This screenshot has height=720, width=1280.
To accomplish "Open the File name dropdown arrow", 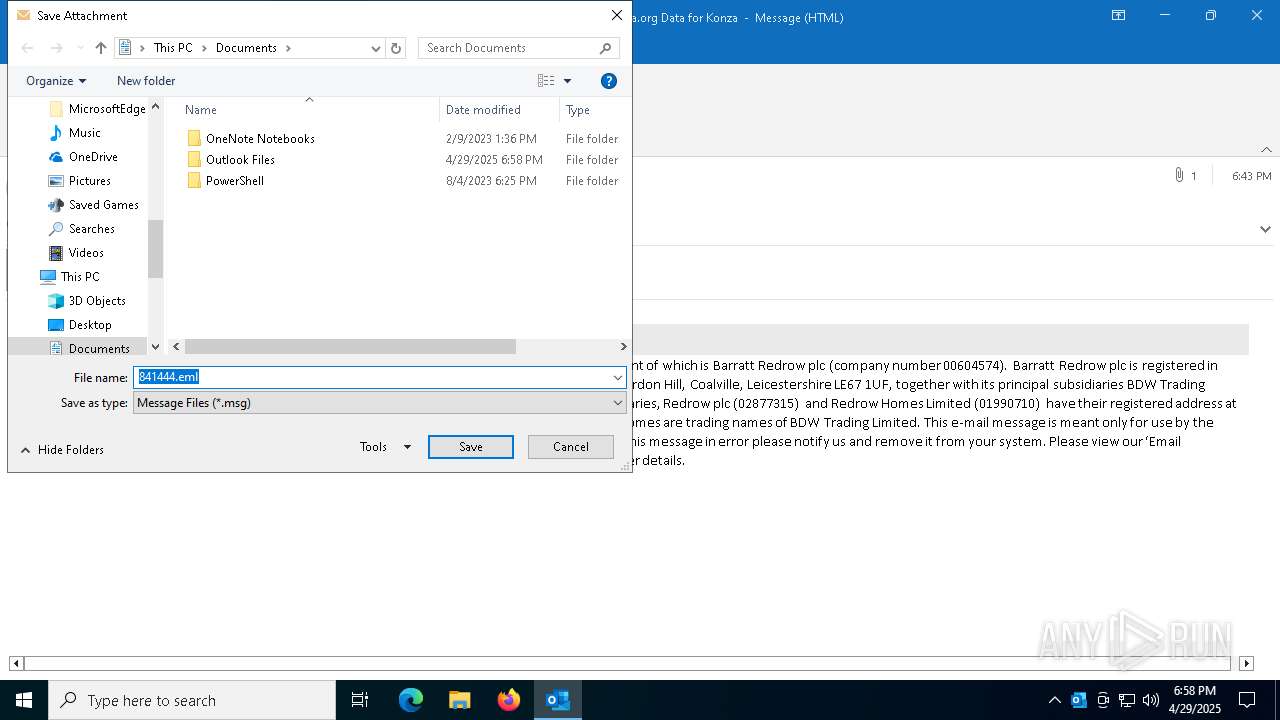I will (x=617, y=377).
